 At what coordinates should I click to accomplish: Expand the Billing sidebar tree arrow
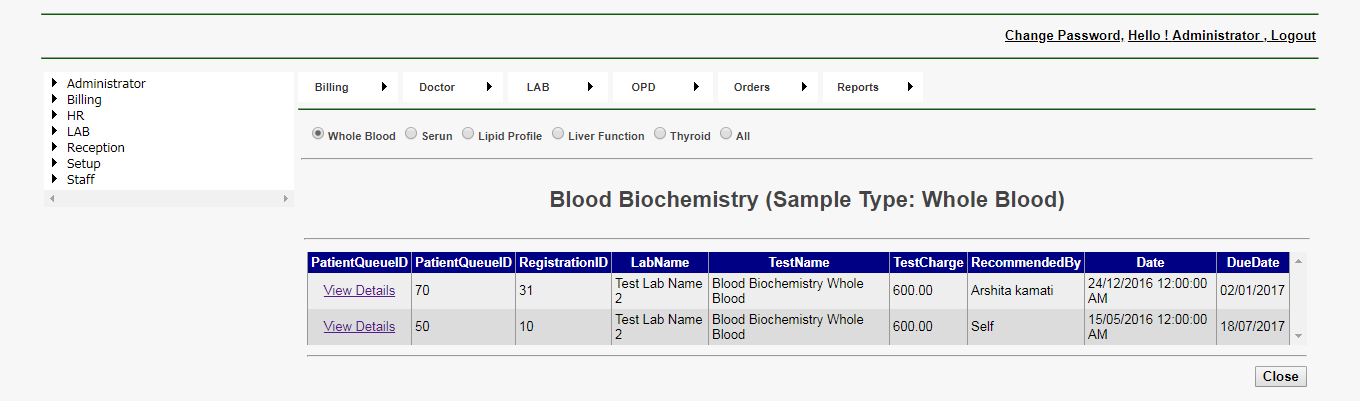click(x=54, y=100)
